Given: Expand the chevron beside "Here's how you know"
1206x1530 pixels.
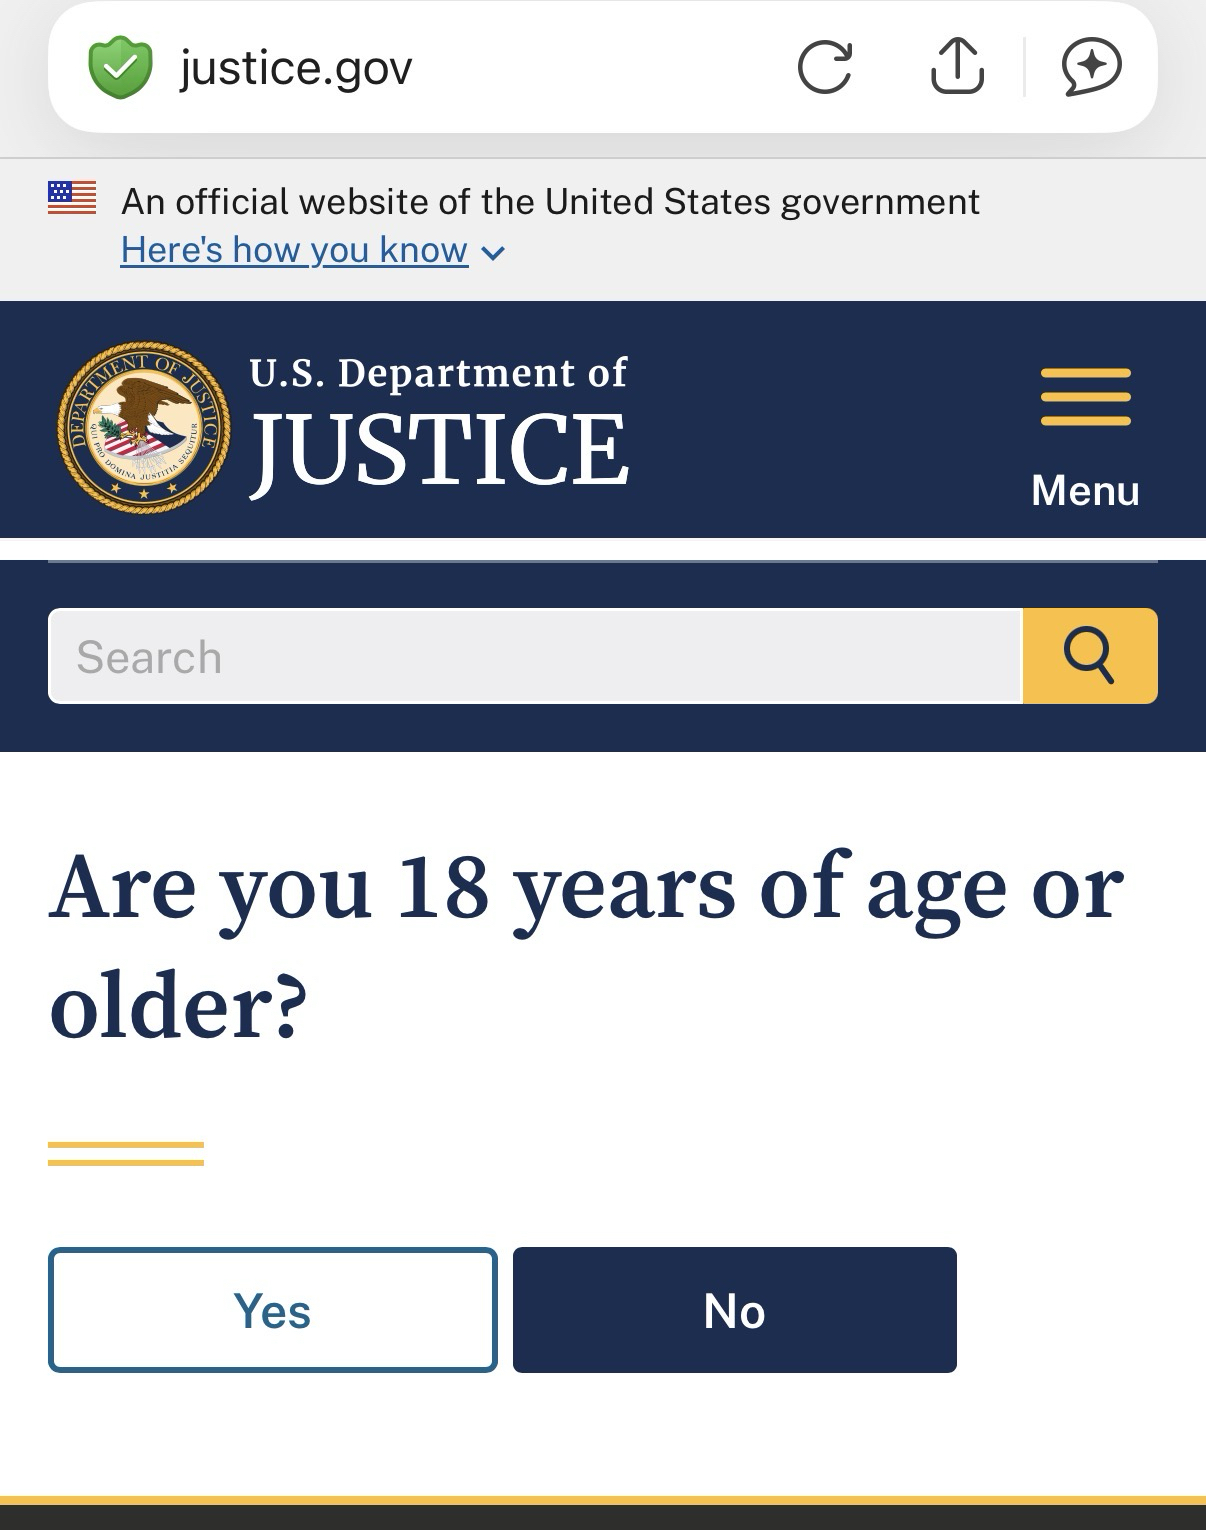Looking at the screenshot, I should pyautogui.click(x=493, y=253).
